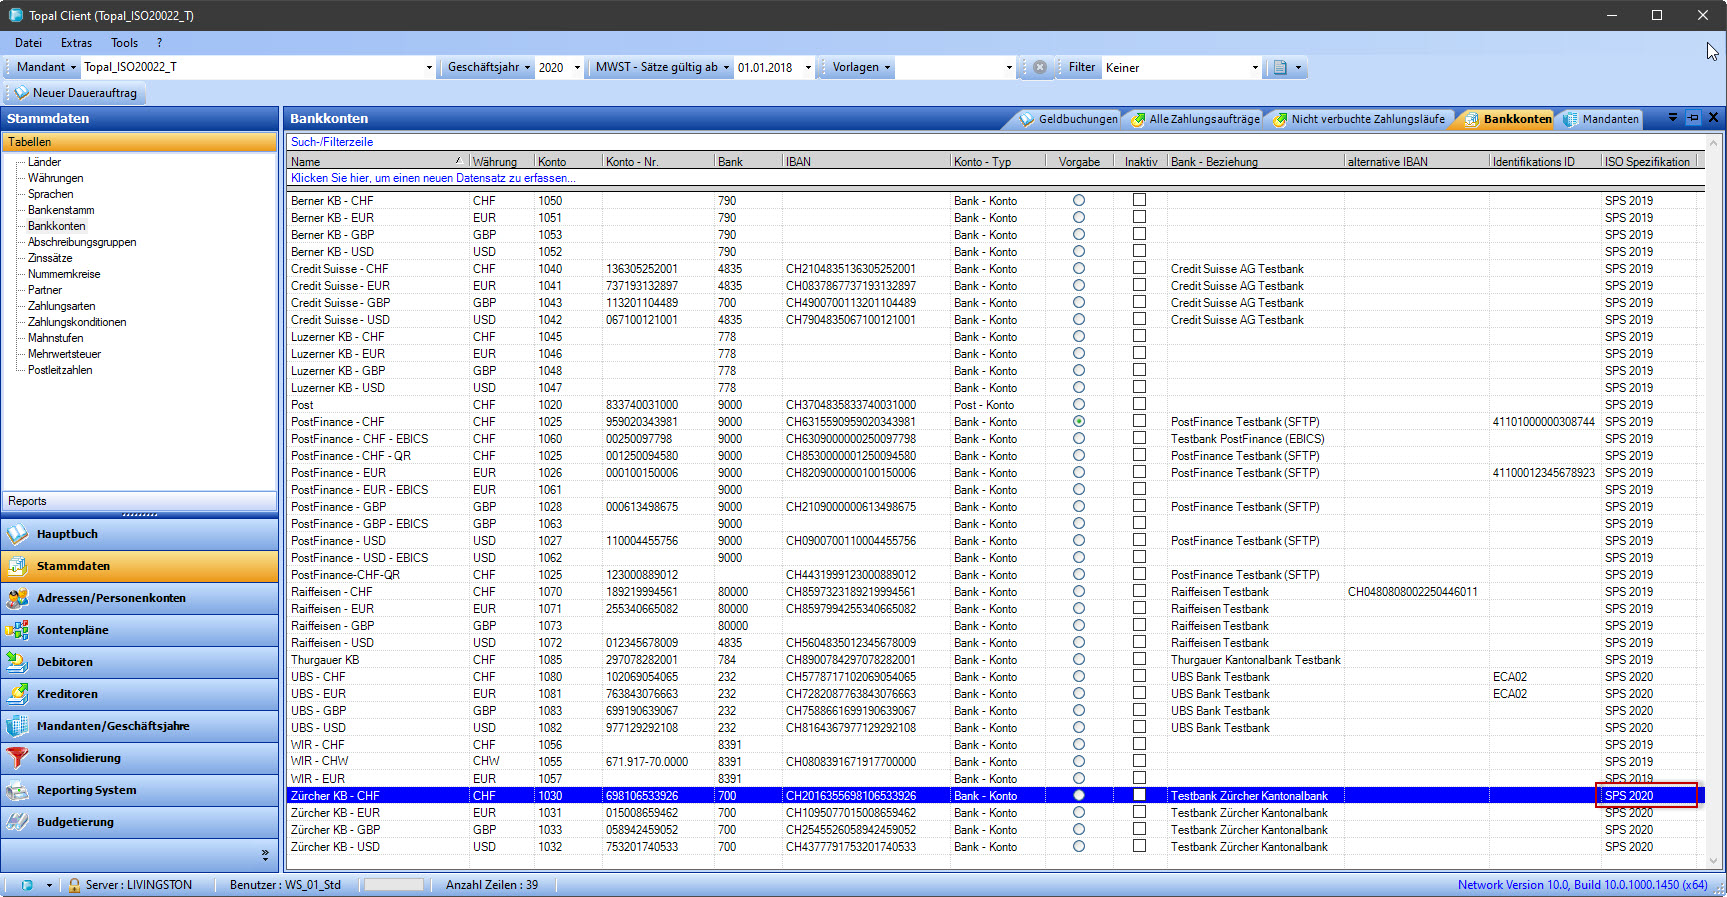Screen dimensions: 1727x897
Task: Open Kontenpläne via its chart icon
Action: [x=18, y=630]
